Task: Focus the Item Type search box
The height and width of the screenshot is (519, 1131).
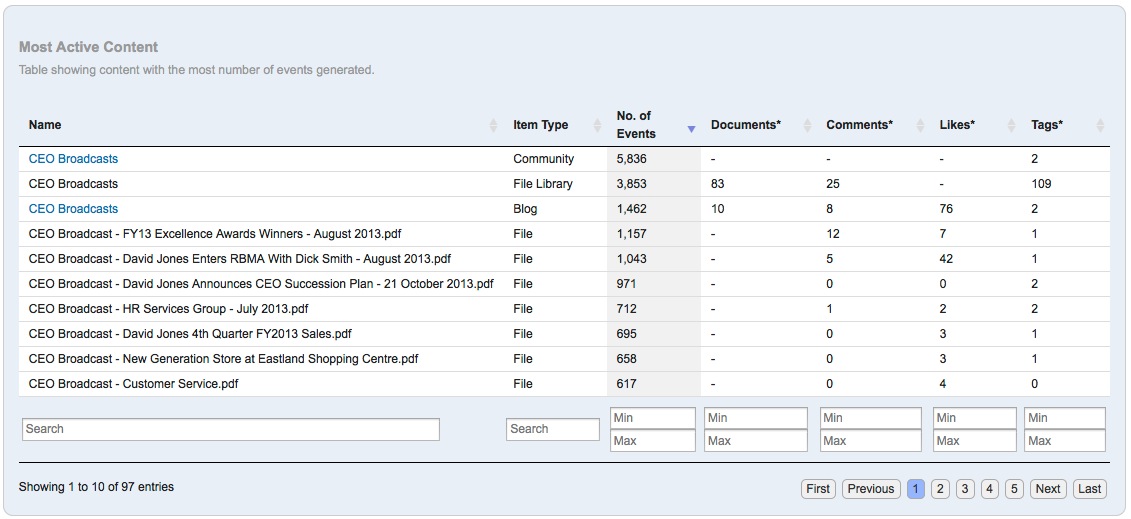Action: coord(552,429)
